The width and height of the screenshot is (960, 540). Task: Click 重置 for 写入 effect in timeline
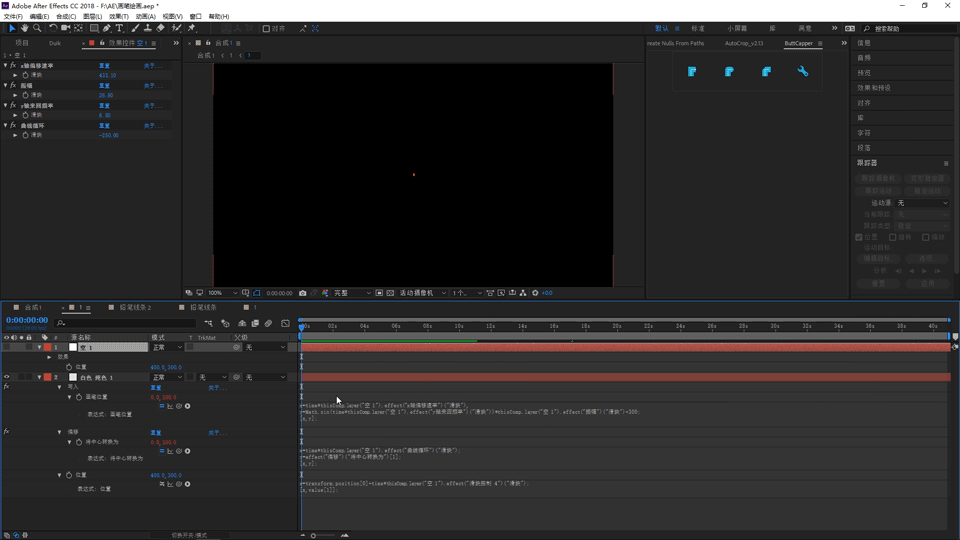coord(156,388)
